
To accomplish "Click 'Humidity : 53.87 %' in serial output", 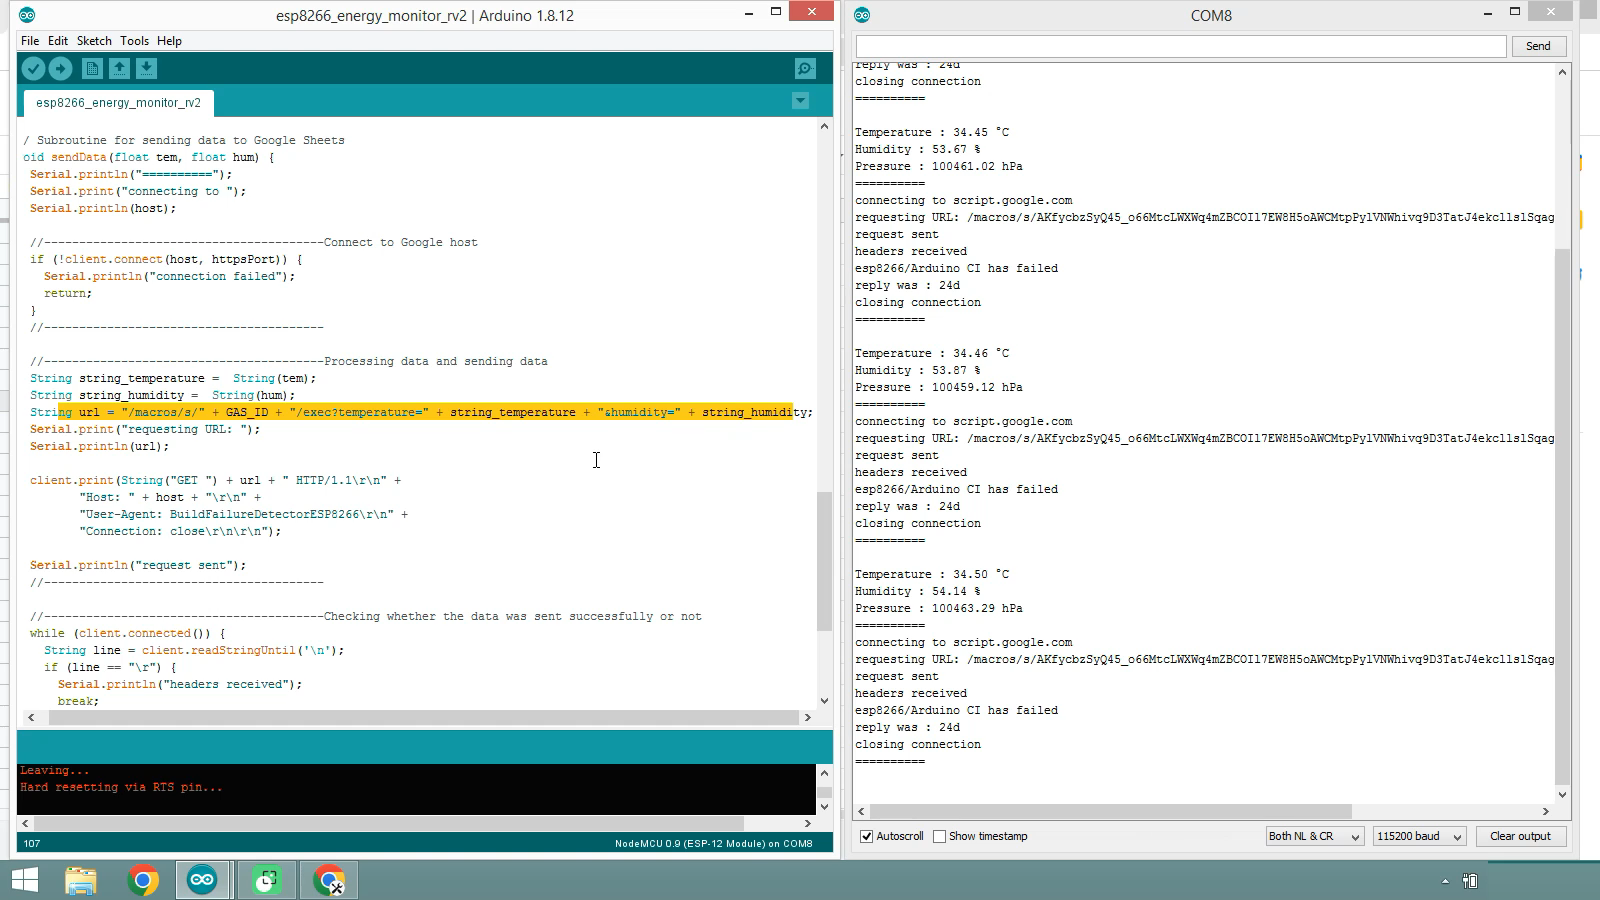I will pyautogui.click(x=917, y=370).
